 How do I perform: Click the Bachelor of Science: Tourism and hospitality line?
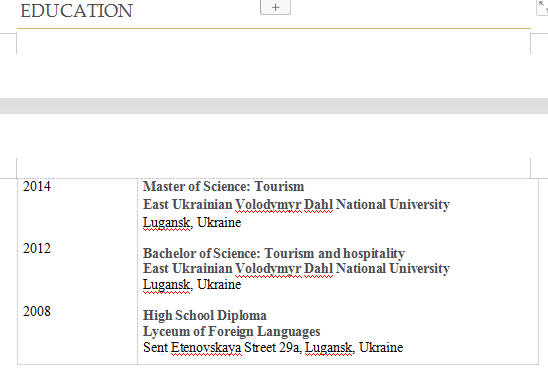tap(274, 253)
